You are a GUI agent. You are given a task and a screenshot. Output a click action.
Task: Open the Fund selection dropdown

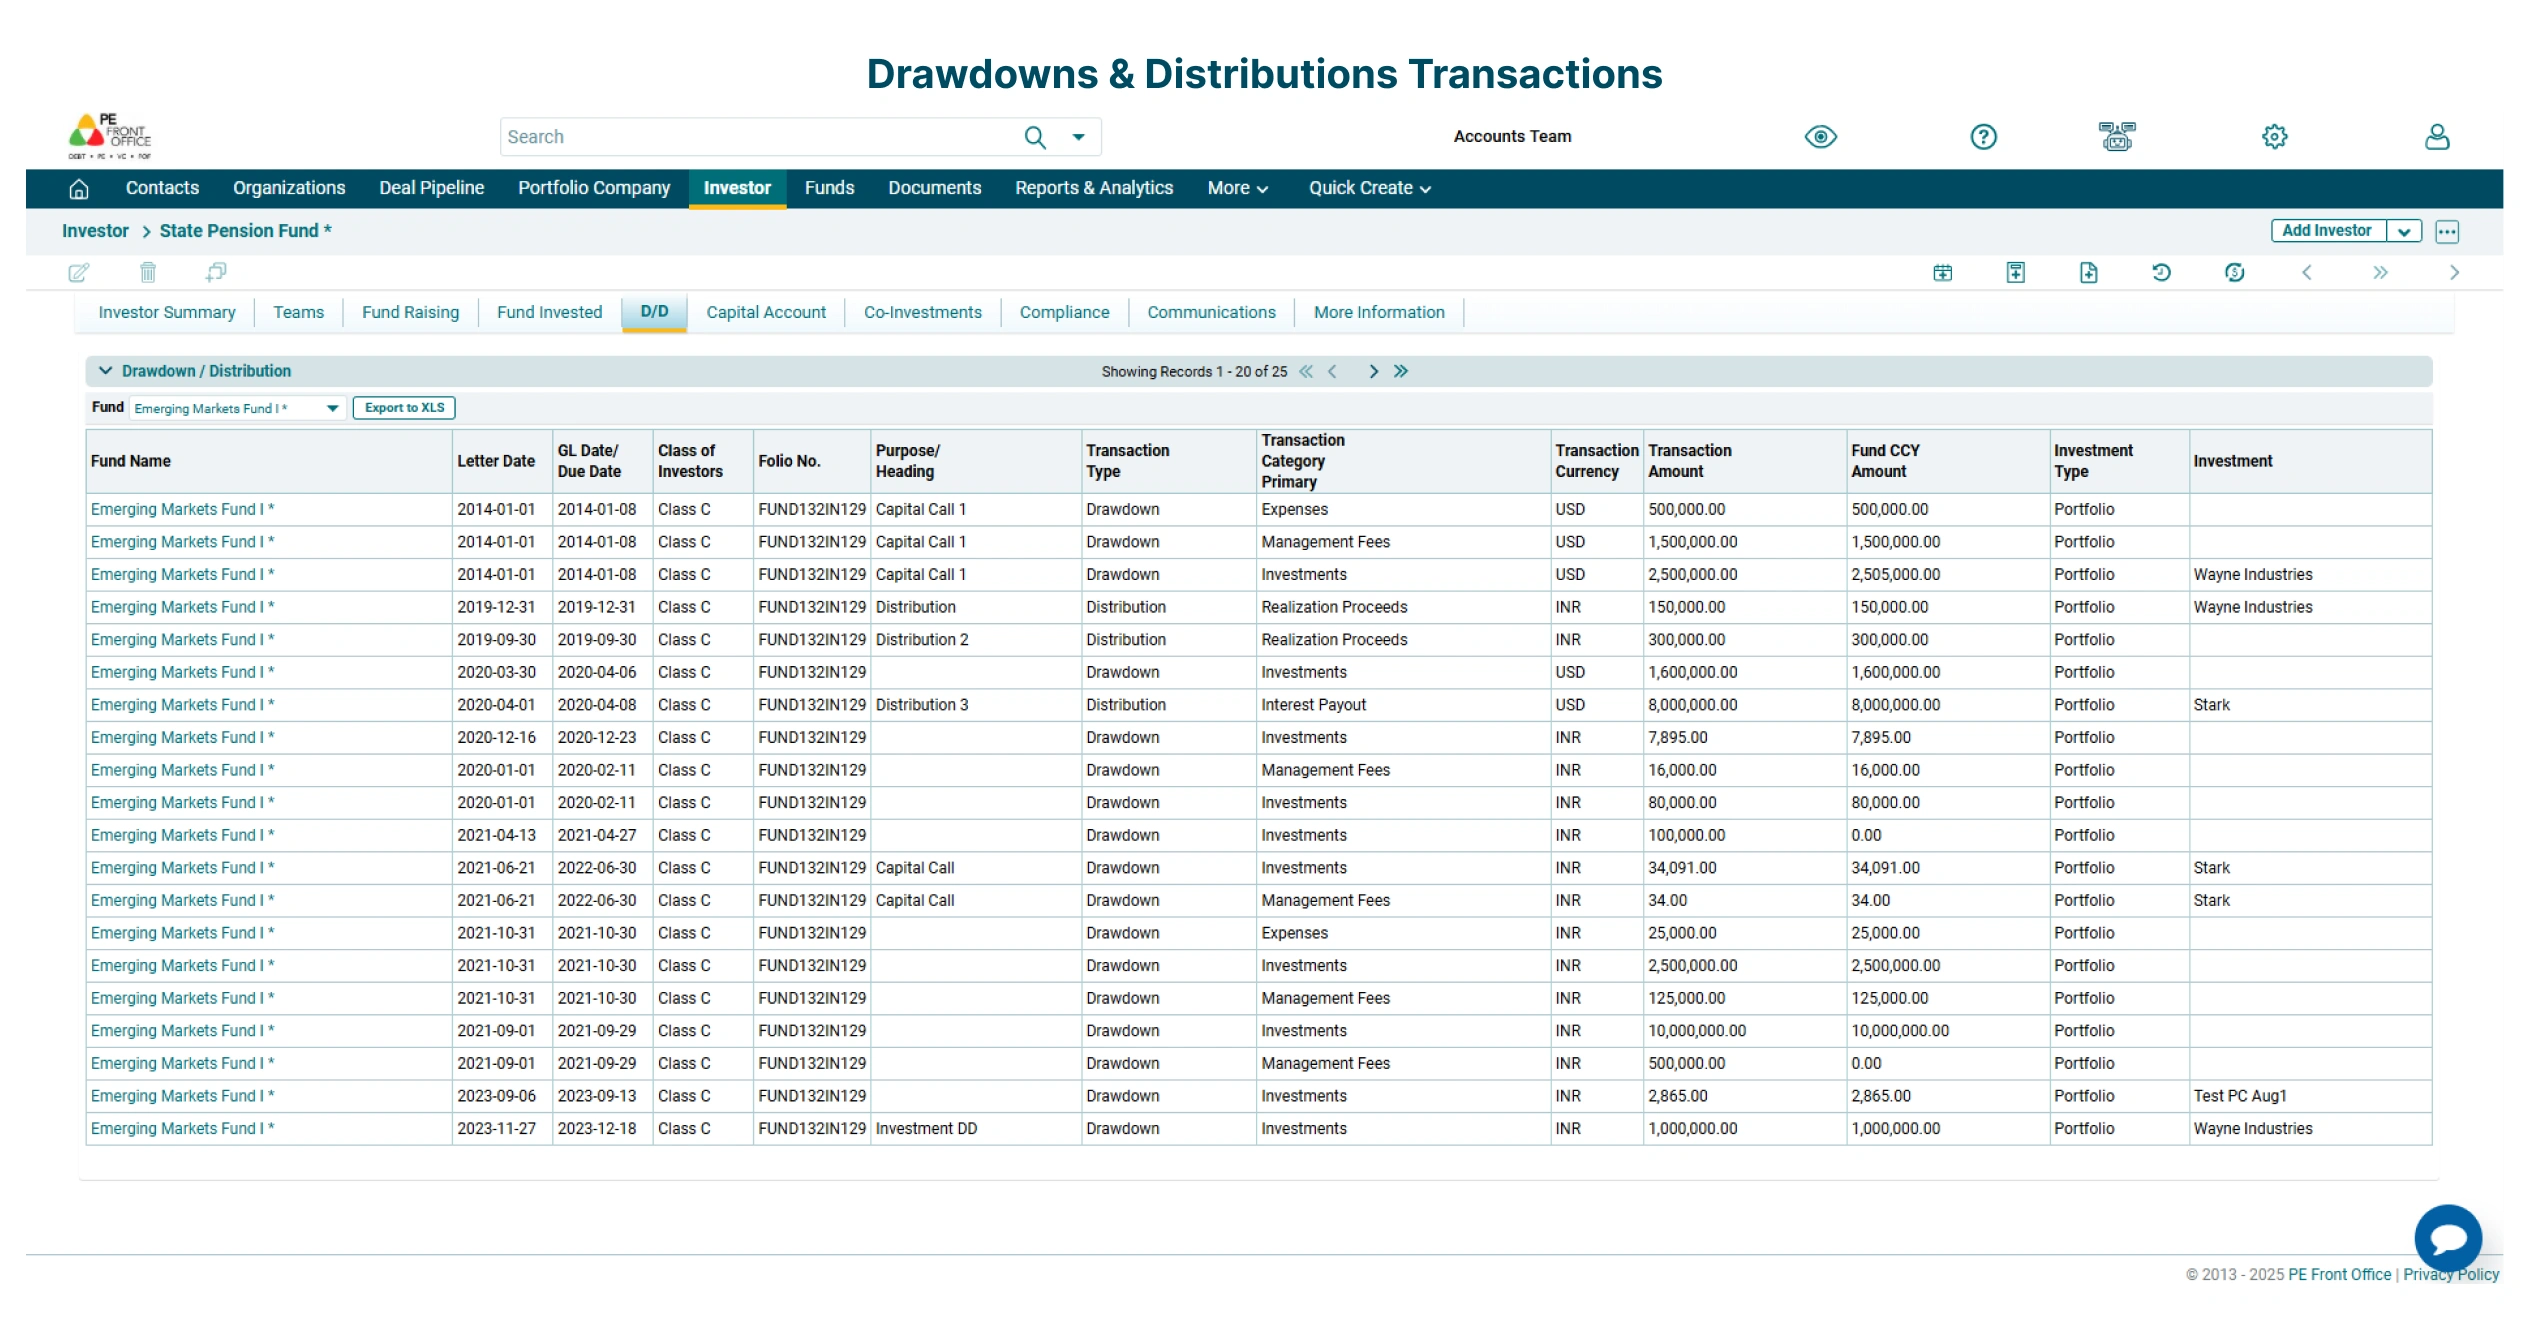[332, 407]
